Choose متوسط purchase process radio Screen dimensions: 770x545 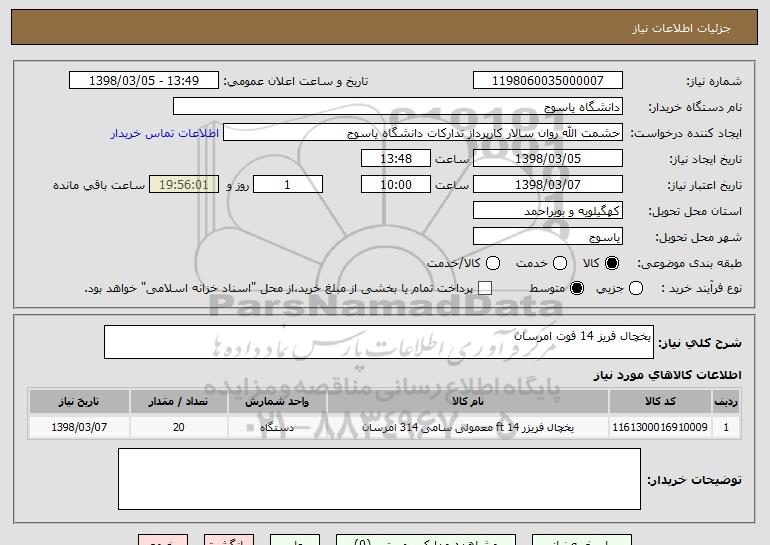577,288
